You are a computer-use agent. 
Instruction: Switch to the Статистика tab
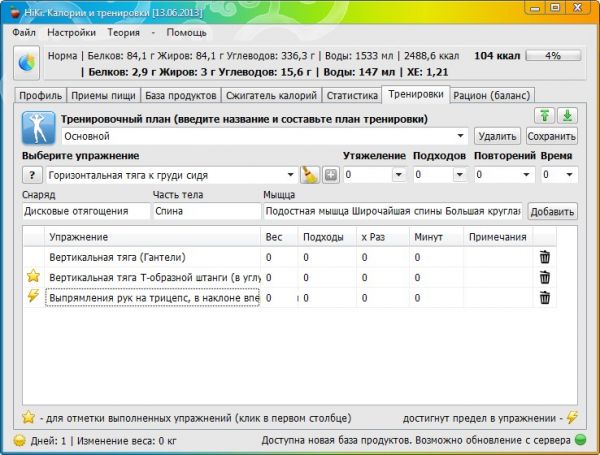click(352, 96)
